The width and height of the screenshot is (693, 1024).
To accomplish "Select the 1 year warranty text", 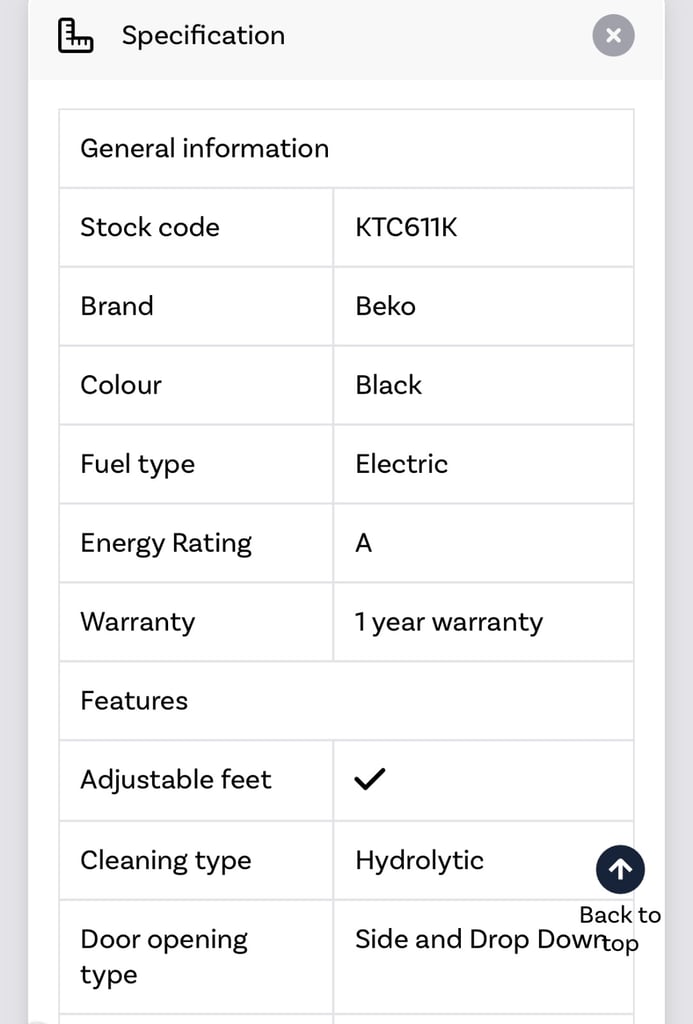I will pyautogui.click(x=449, y=622).
